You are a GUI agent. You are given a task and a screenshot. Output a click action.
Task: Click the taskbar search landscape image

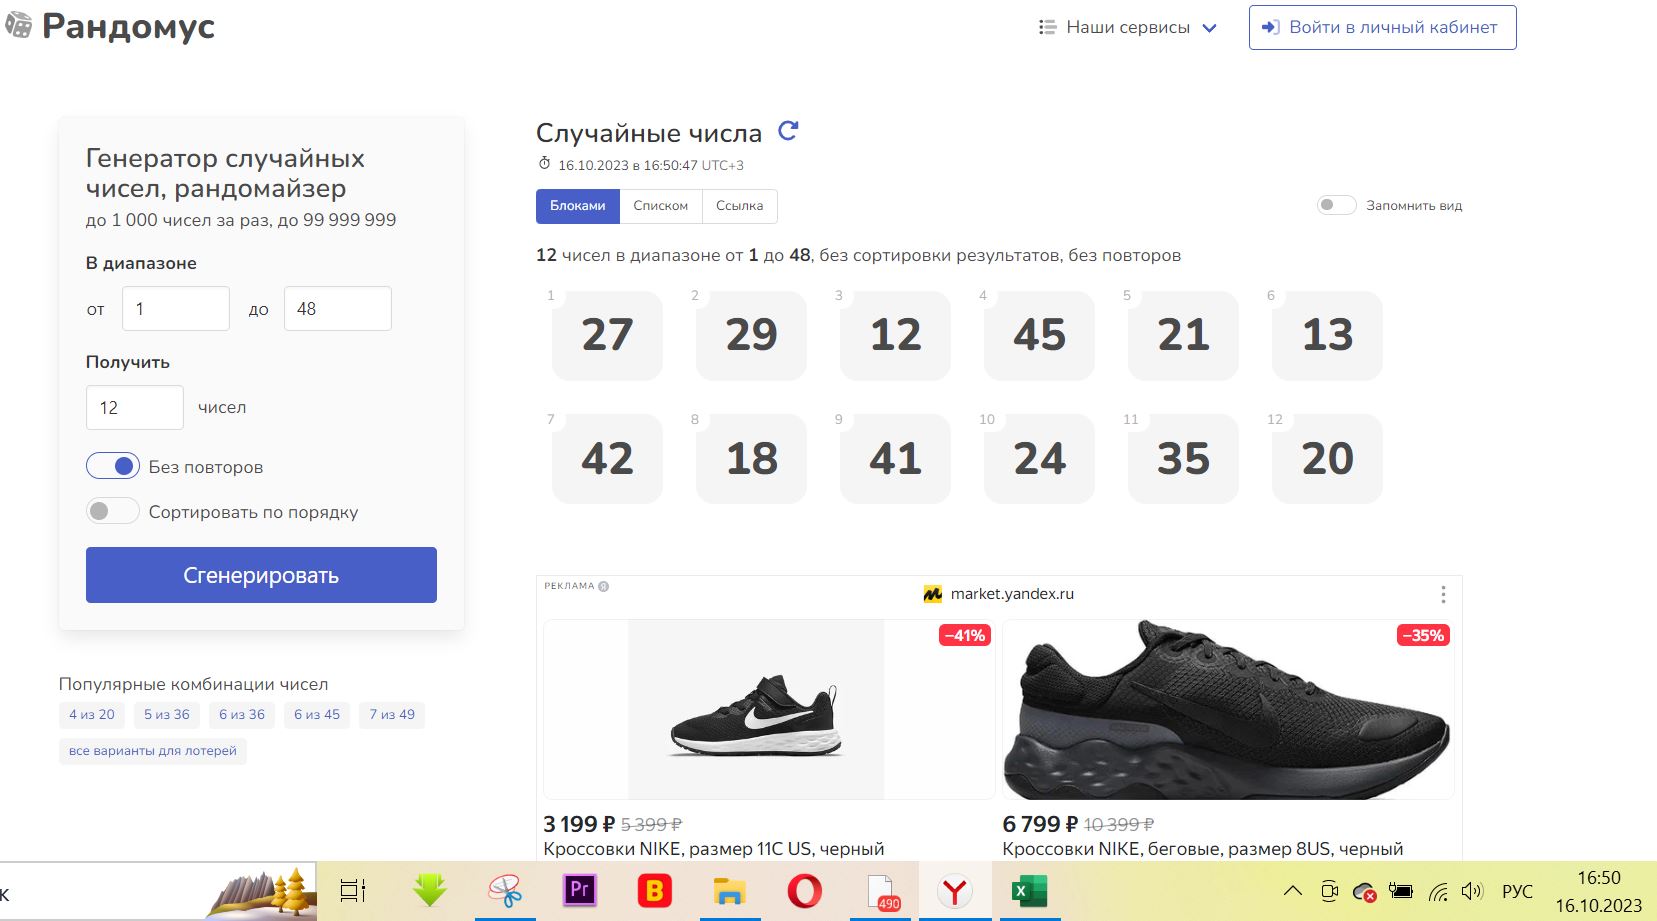260,892
